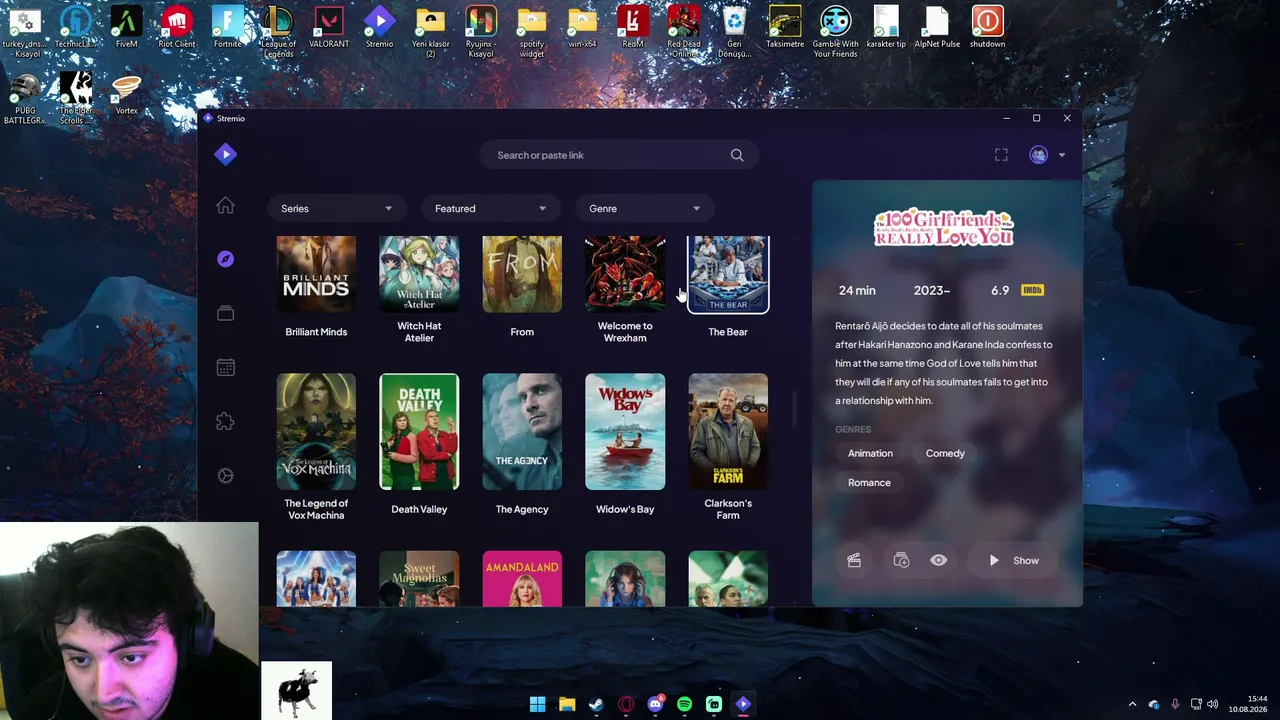The image size is (1280, 720).
Task: Open League of Legends desktop icon
Action: (278, 32)
